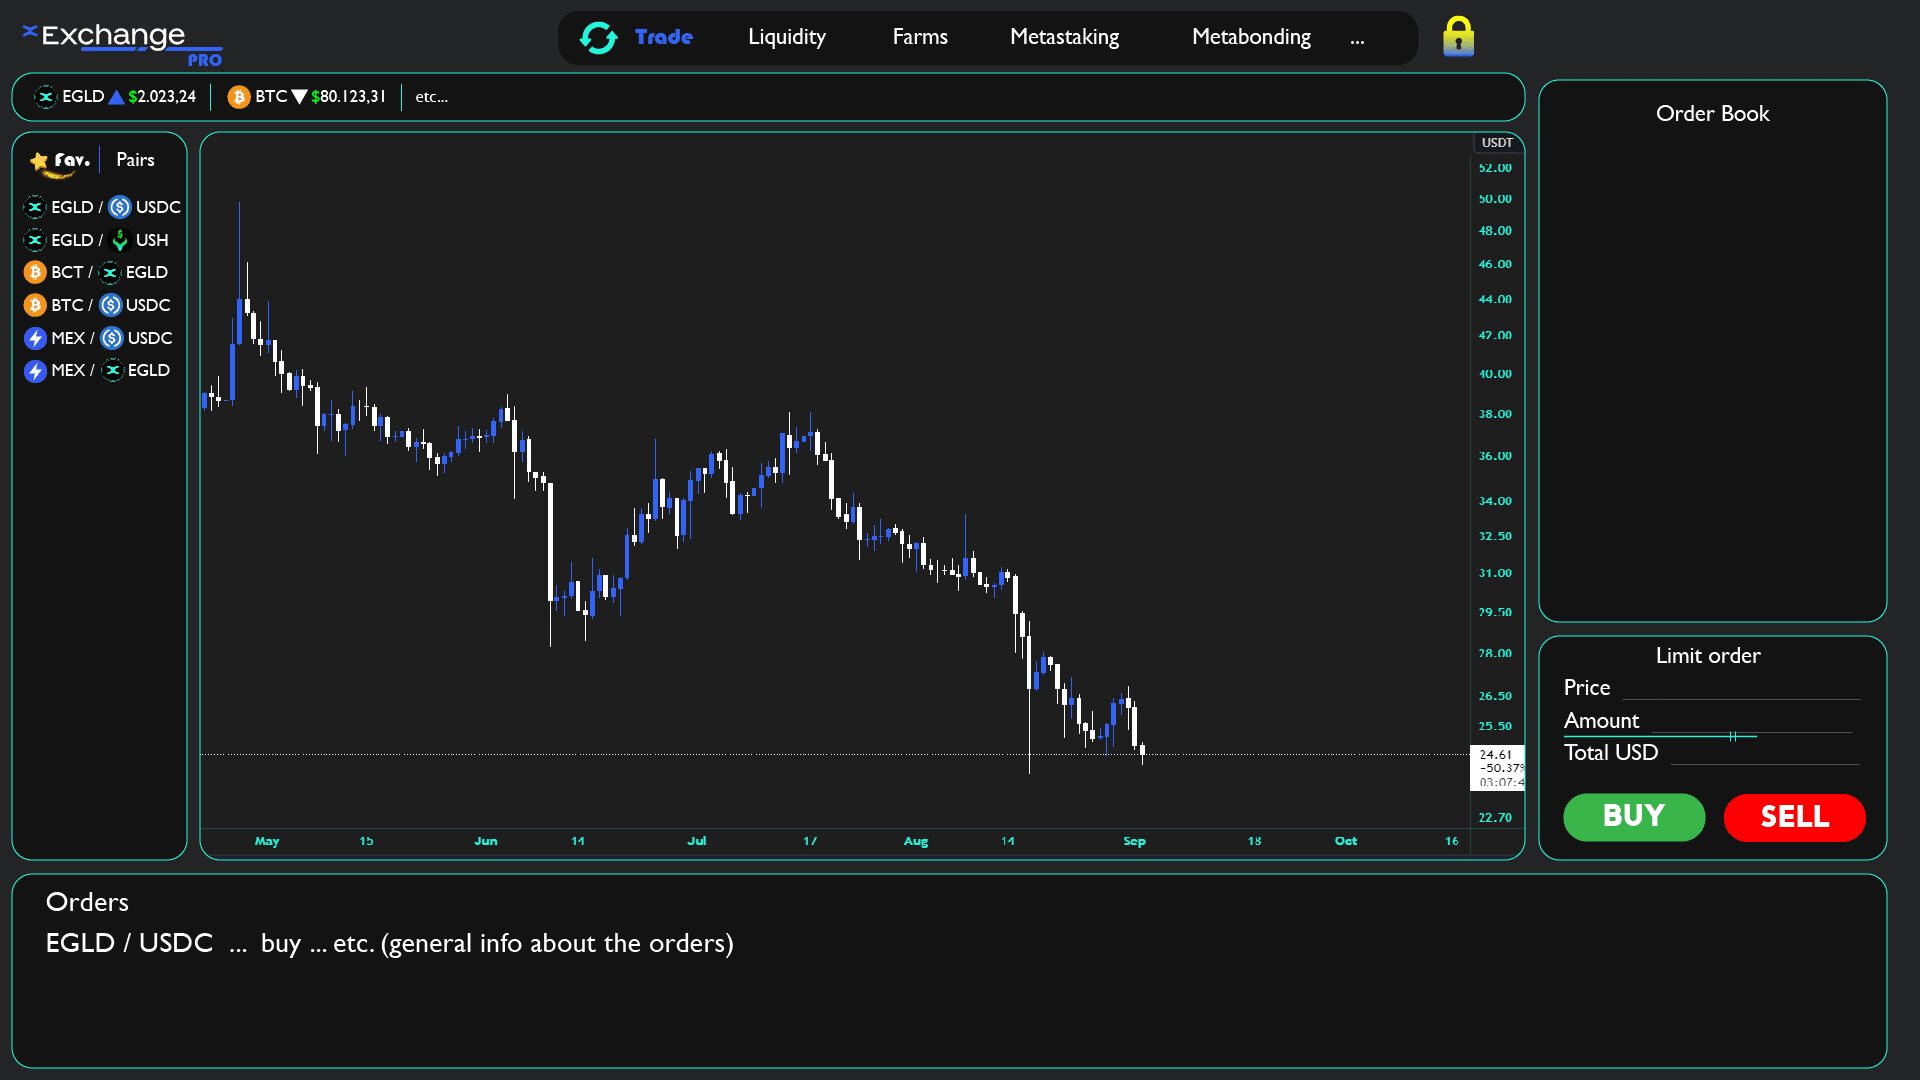Open the Liquidity tab
This screenshot has height=1080, width=1920.
(x=786, y=37)
